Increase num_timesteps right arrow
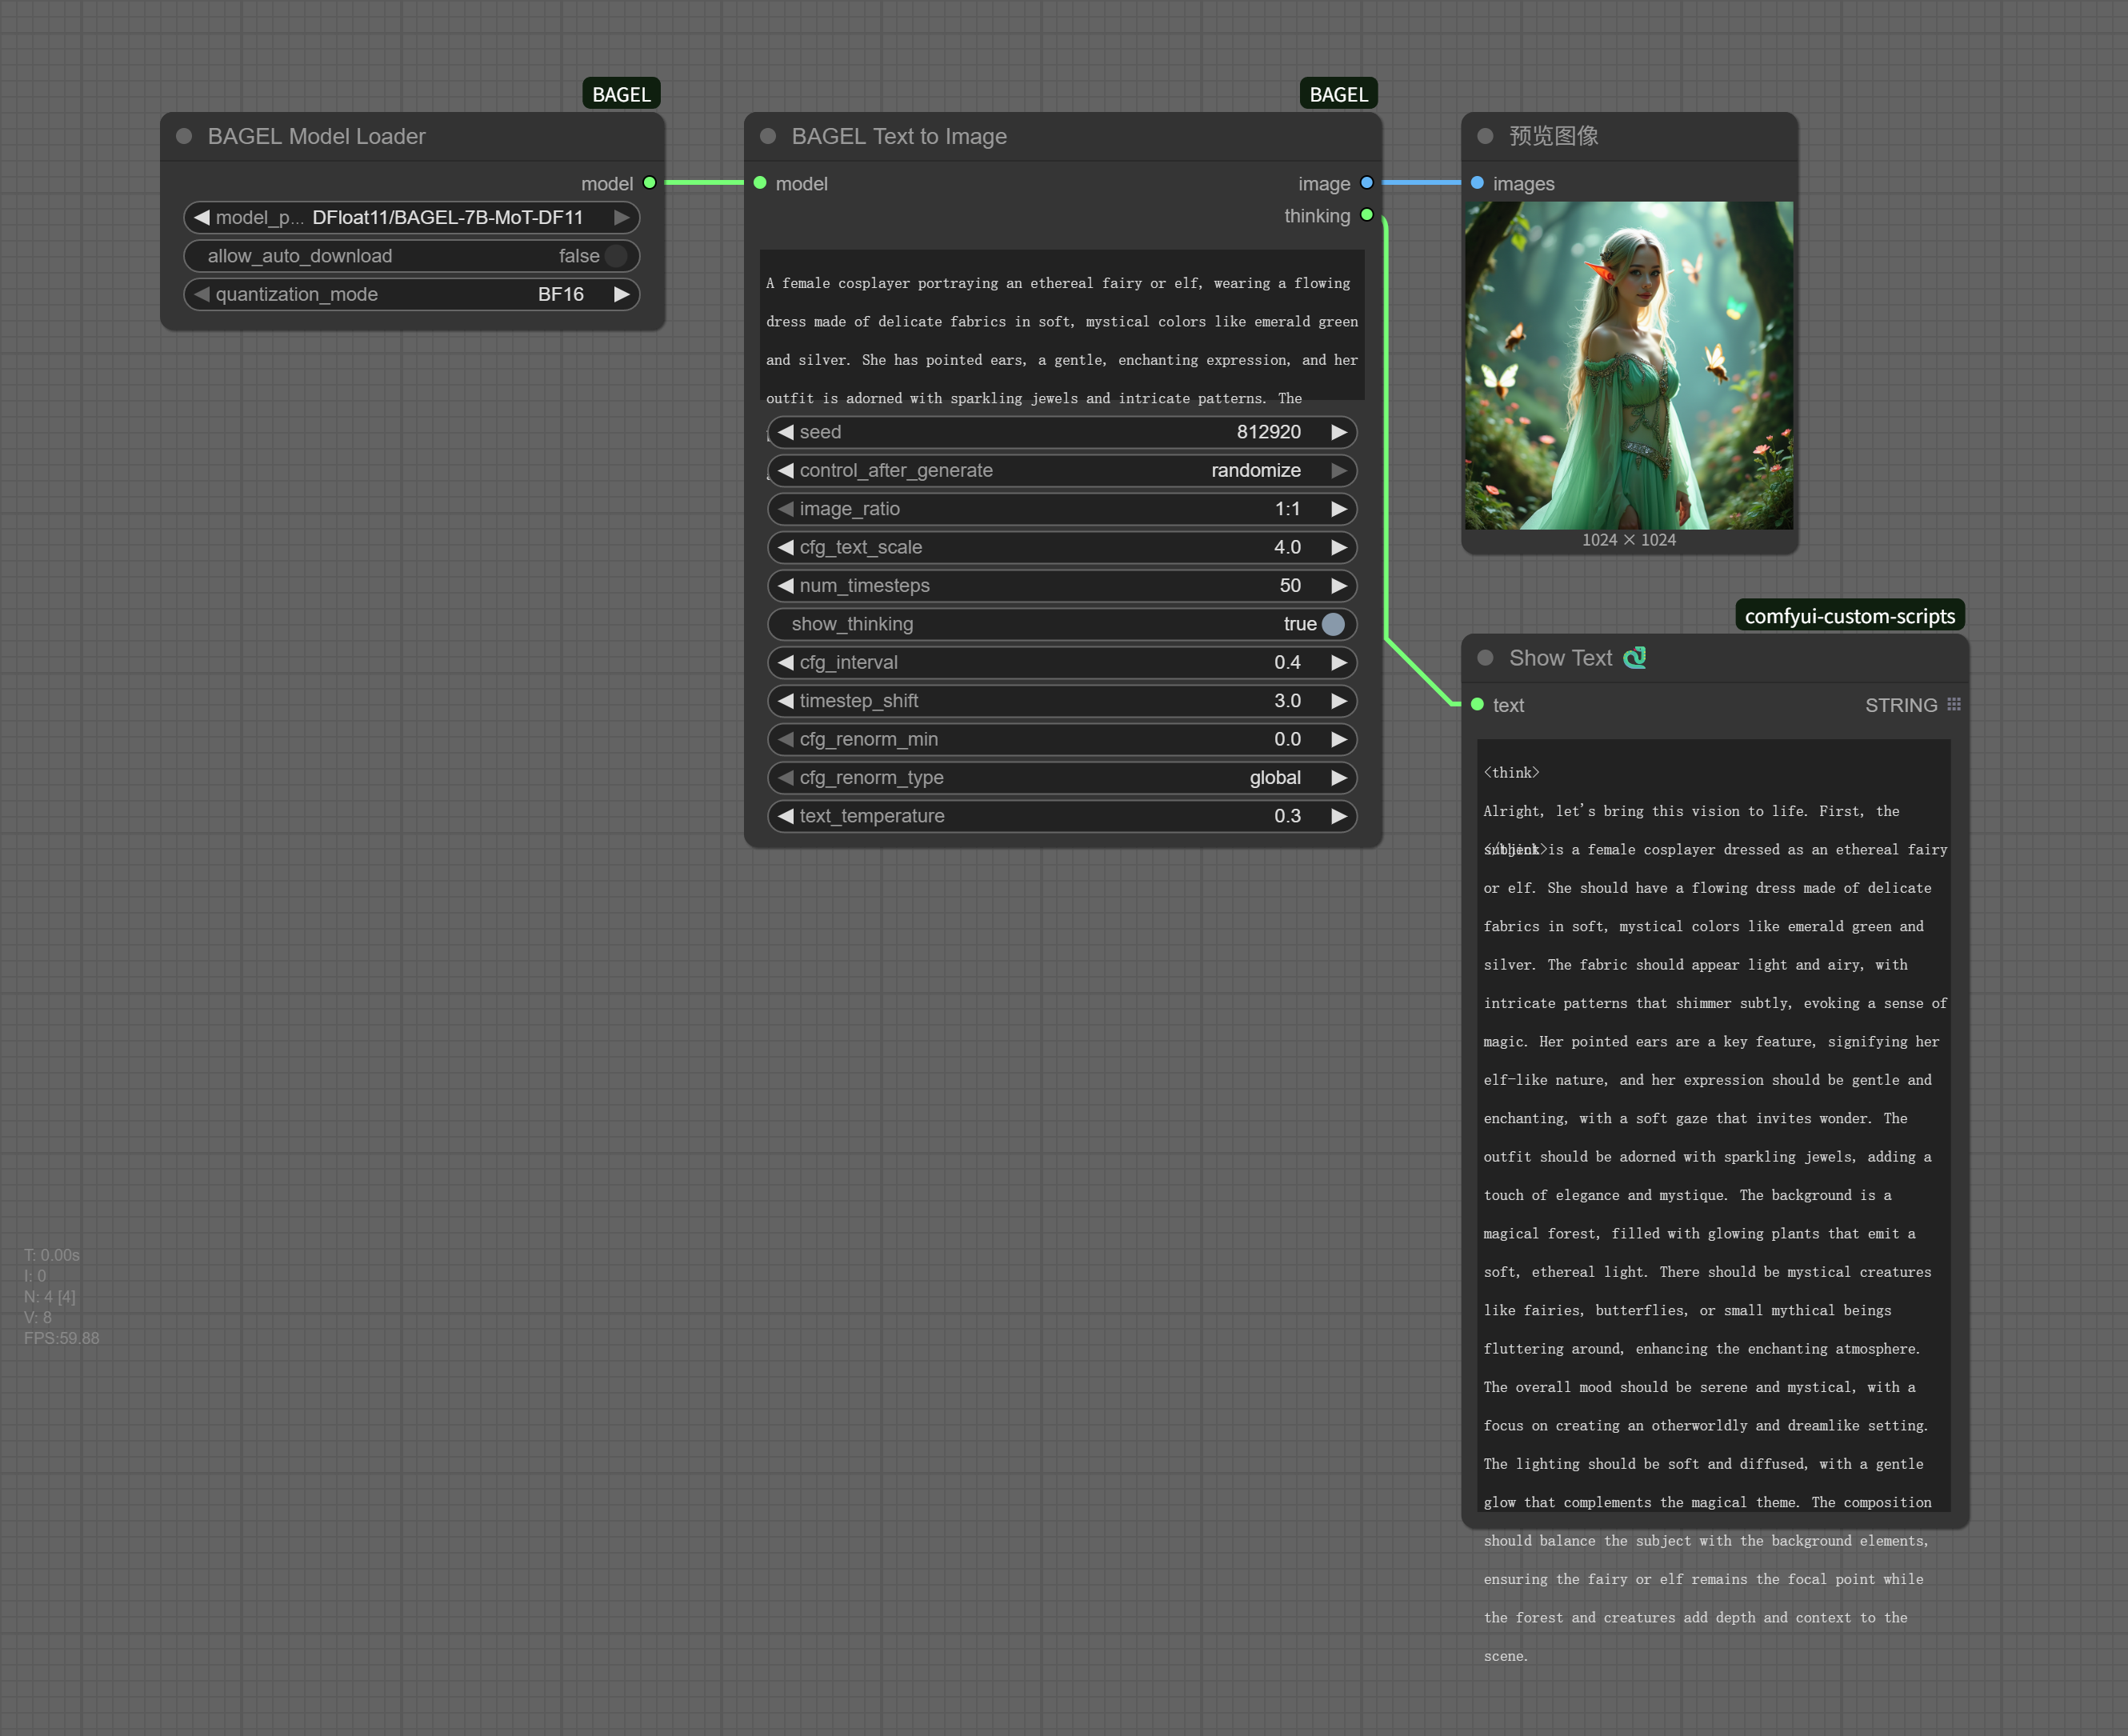Image resolution: width=2128 pixels, height=1736 pixels. pyautogui.click(x=1339, y=585)
